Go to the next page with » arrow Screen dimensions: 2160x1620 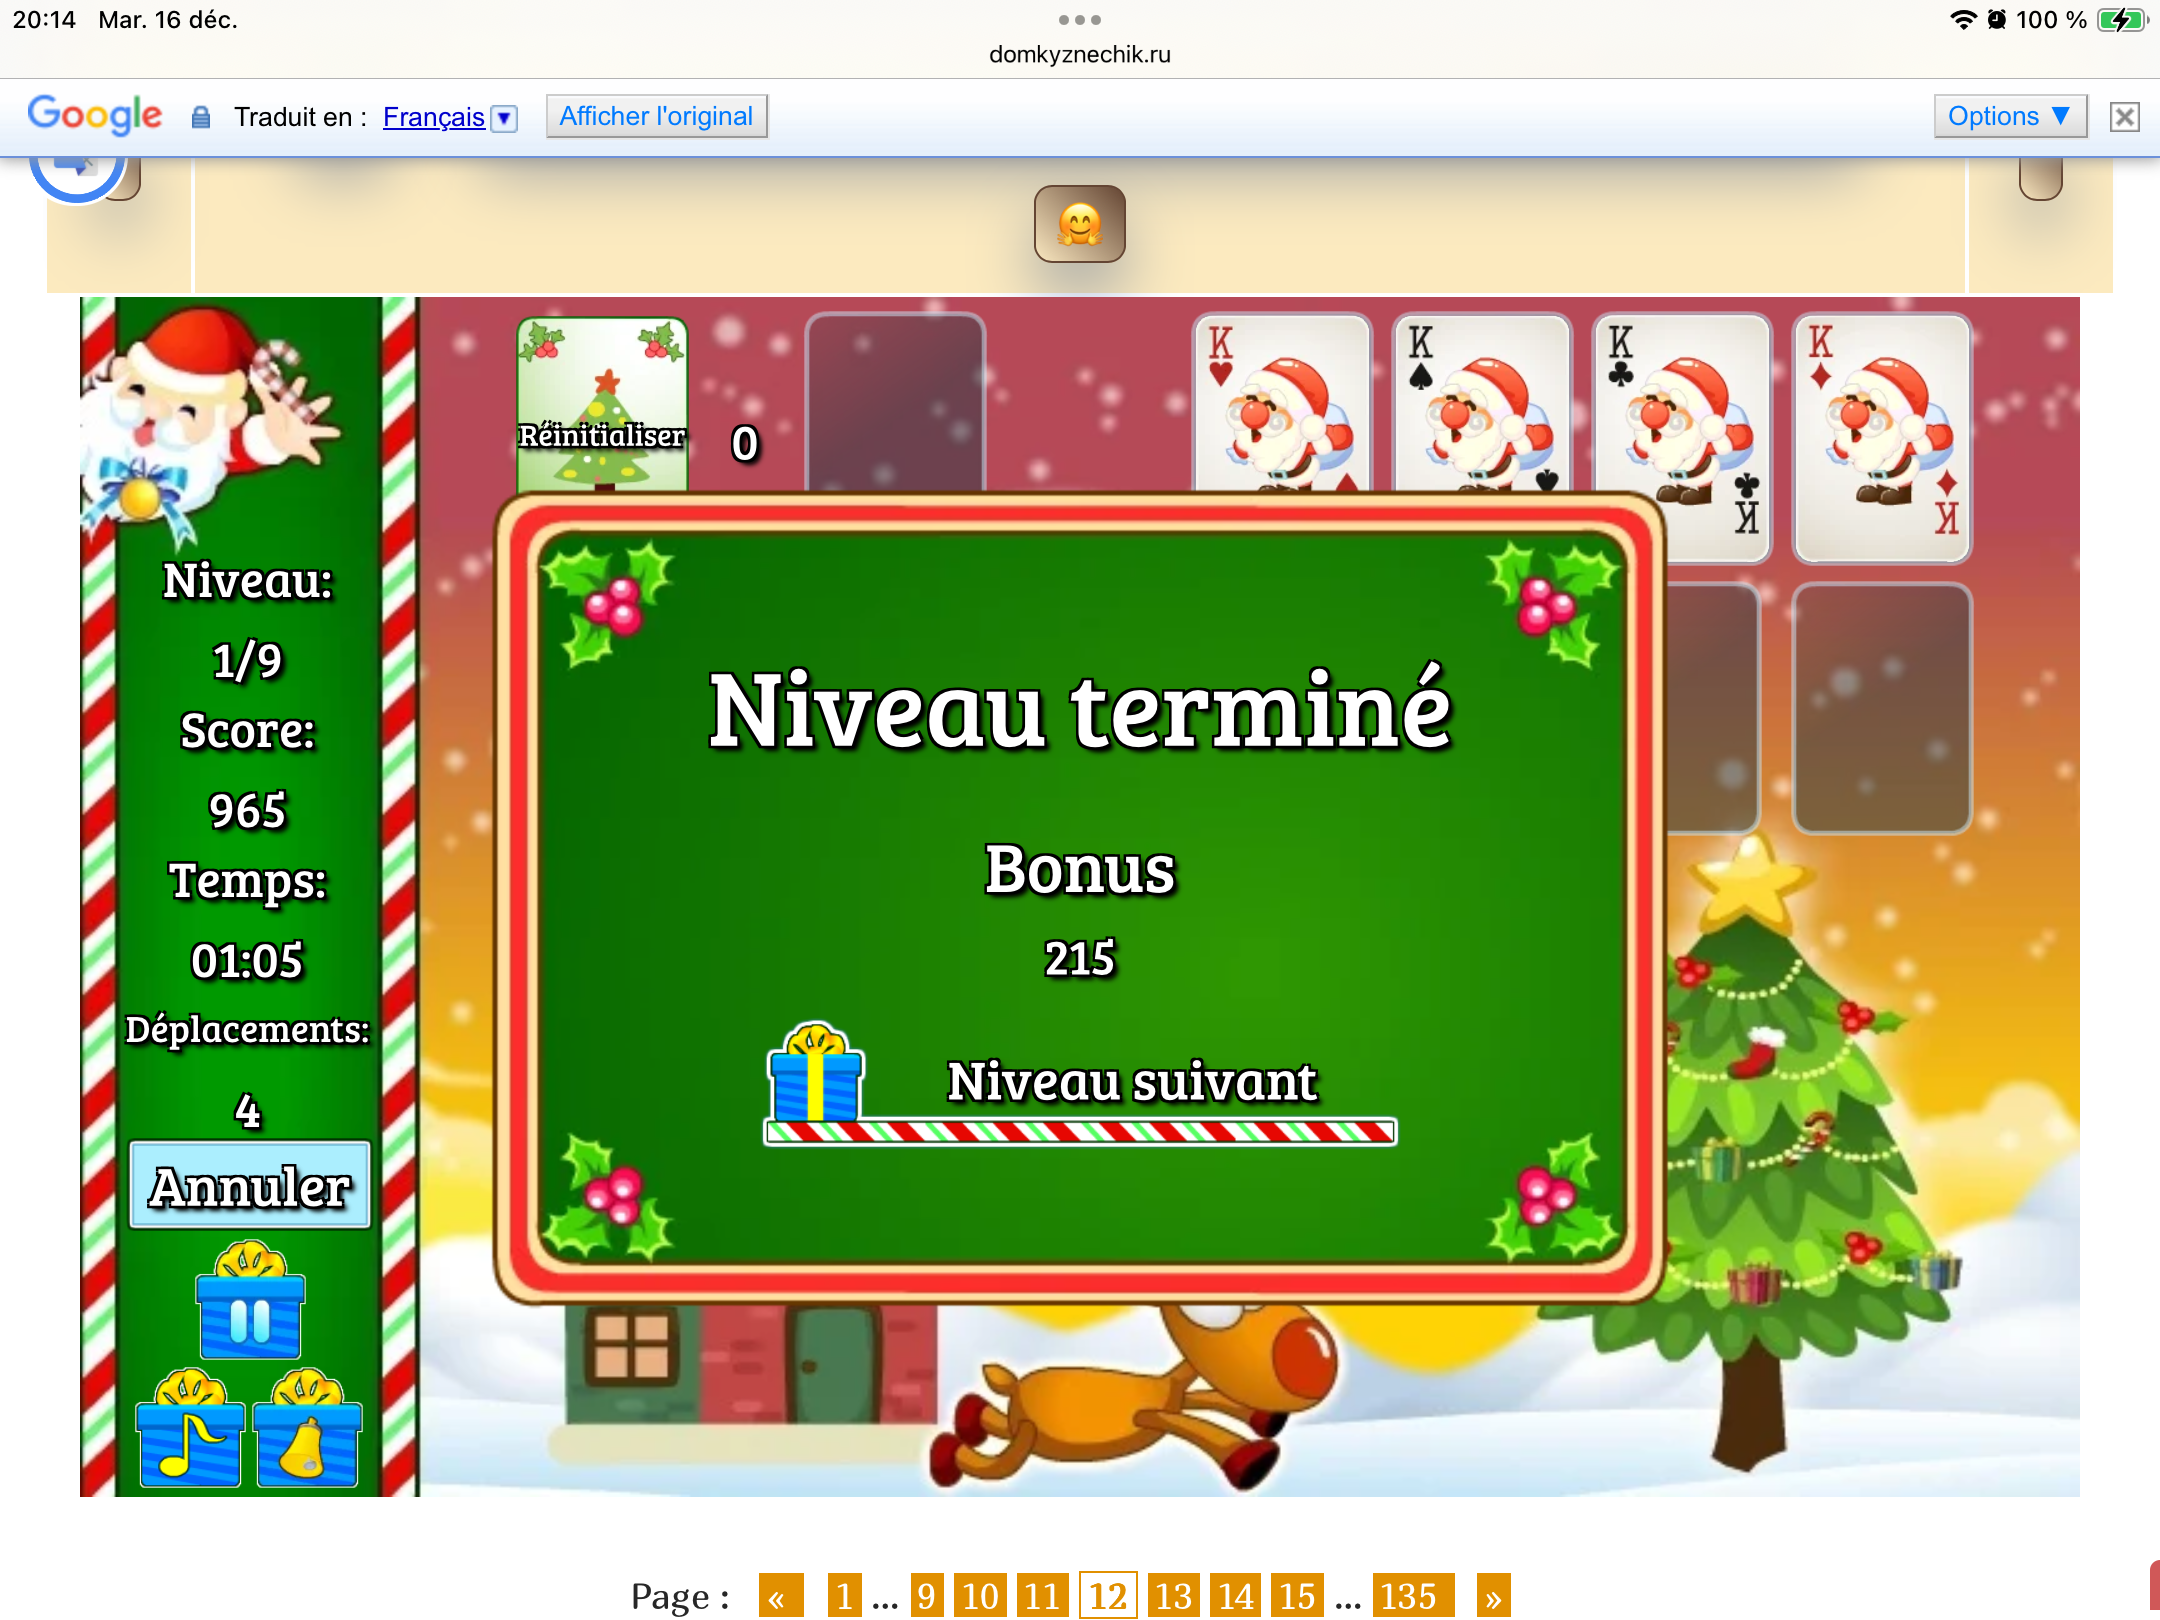[x=1493, y=1596]
